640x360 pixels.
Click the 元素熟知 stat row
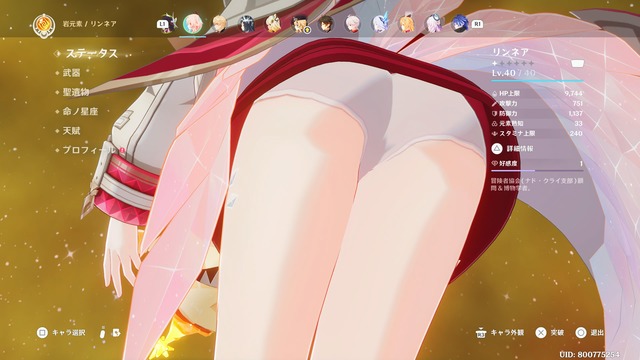tap(537, 124)
